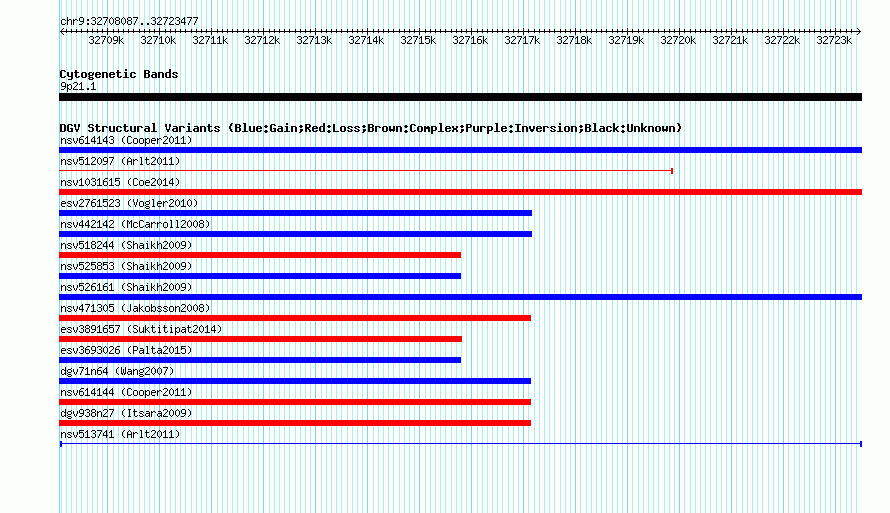Click the blue bar under esv2761523
The height and width of the screenshot is (513, 890).
pos(296,213)
